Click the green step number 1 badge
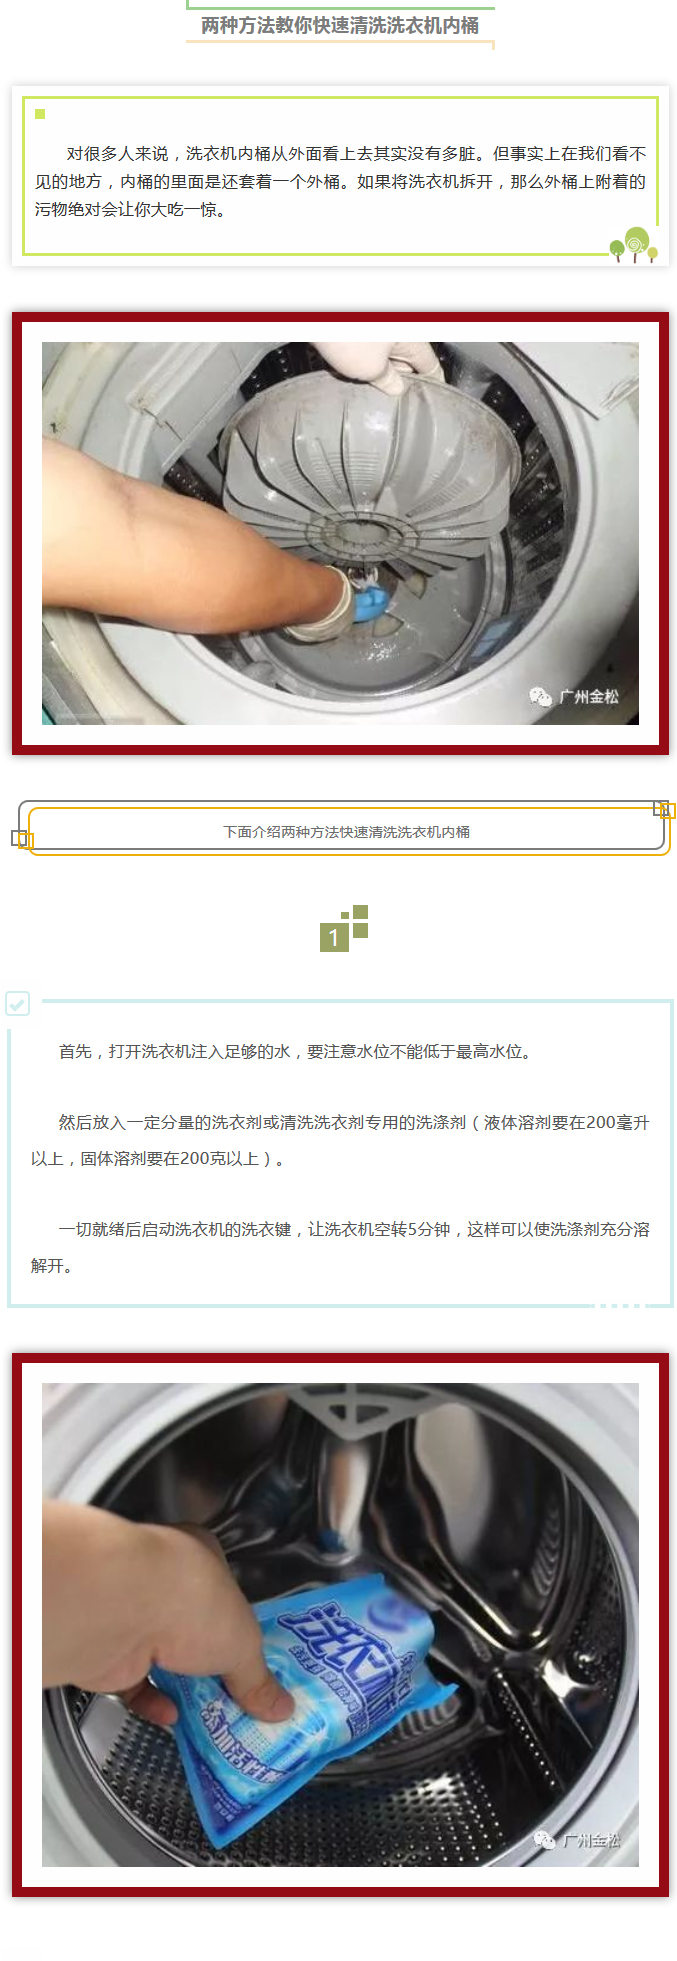The width and height of the screenshot is (677, 1961). (334, 938)
